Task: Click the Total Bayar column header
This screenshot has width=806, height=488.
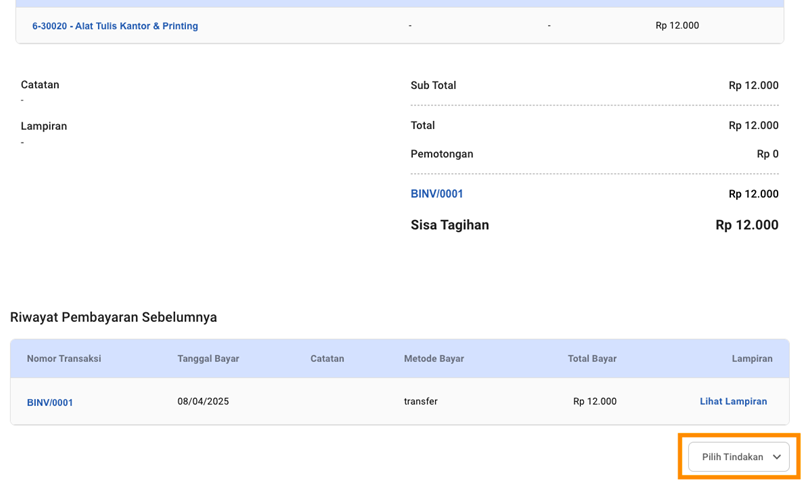Action: pyautogui.click(x=592, y=358)
